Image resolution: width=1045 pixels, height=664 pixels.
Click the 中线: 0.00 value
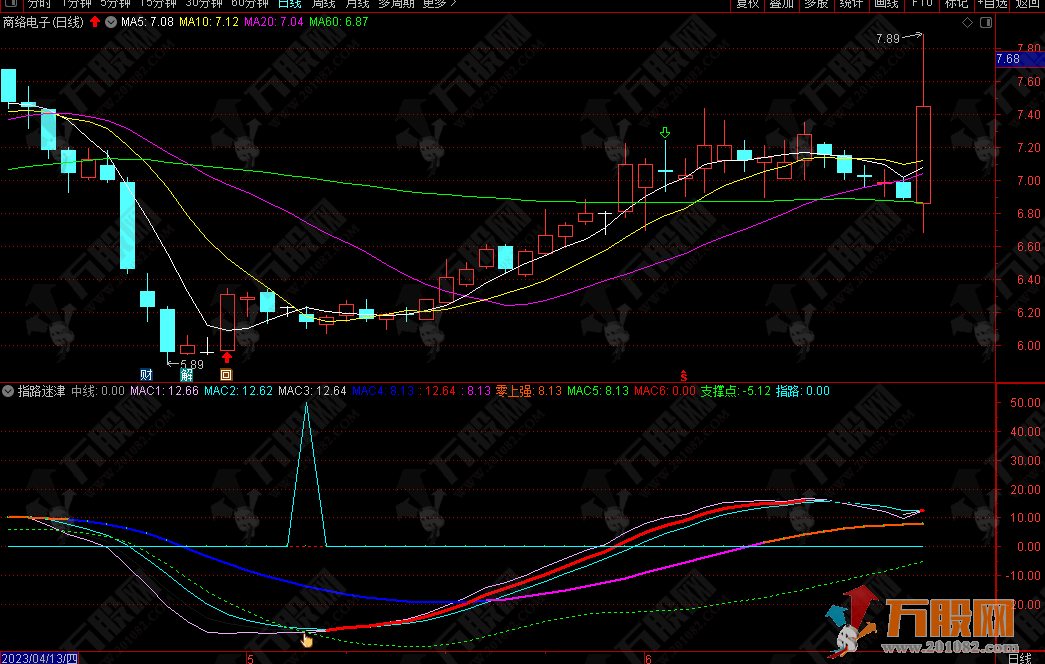[98, 391]
